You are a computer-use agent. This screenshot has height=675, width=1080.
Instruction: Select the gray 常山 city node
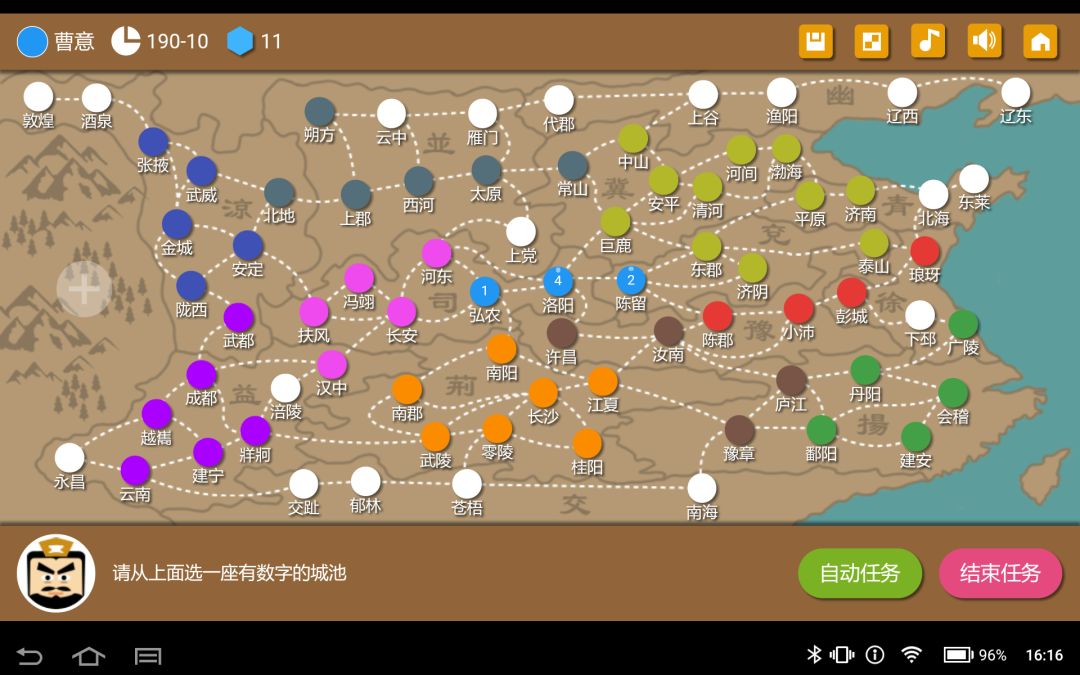point(572,165)
